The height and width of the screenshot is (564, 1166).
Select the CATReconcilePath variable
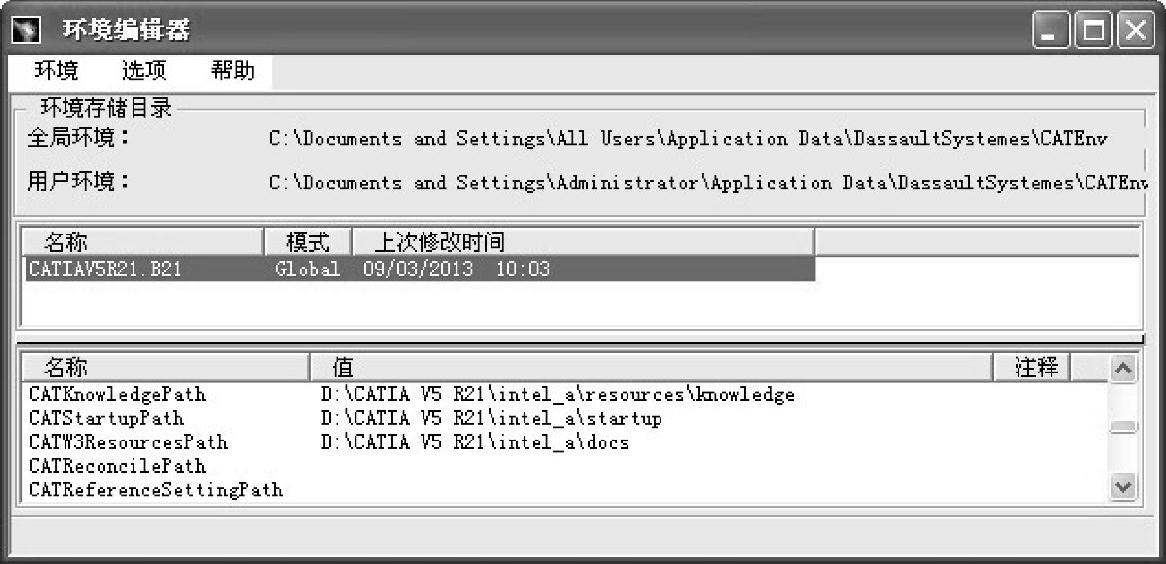117,467
